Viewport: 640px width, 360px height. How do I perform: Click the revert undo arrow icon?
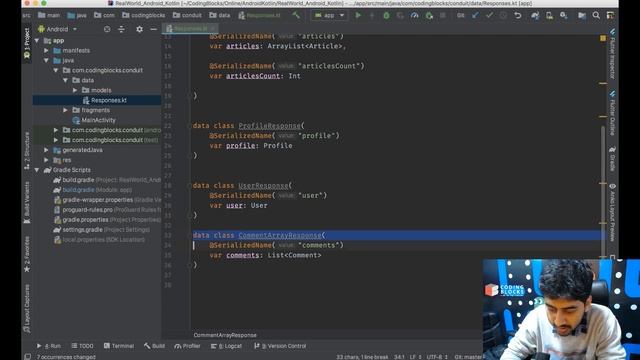[x=518, y=16]
